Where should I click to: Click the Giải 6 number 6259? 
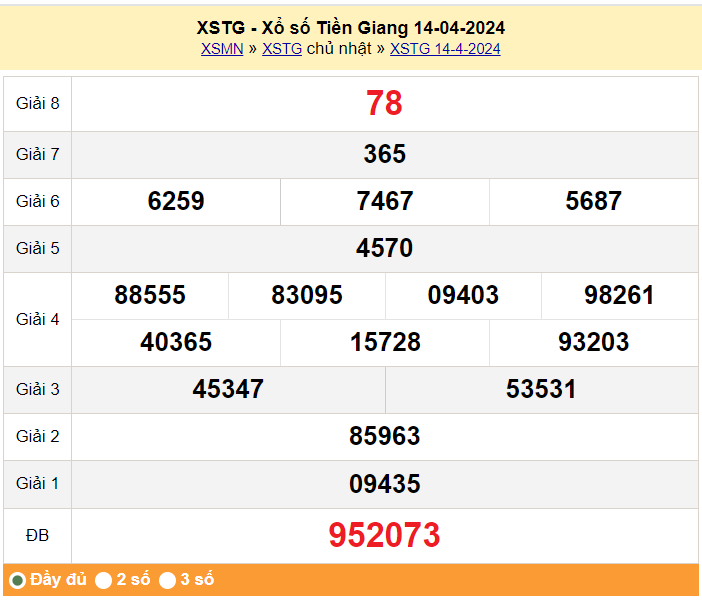176,201
